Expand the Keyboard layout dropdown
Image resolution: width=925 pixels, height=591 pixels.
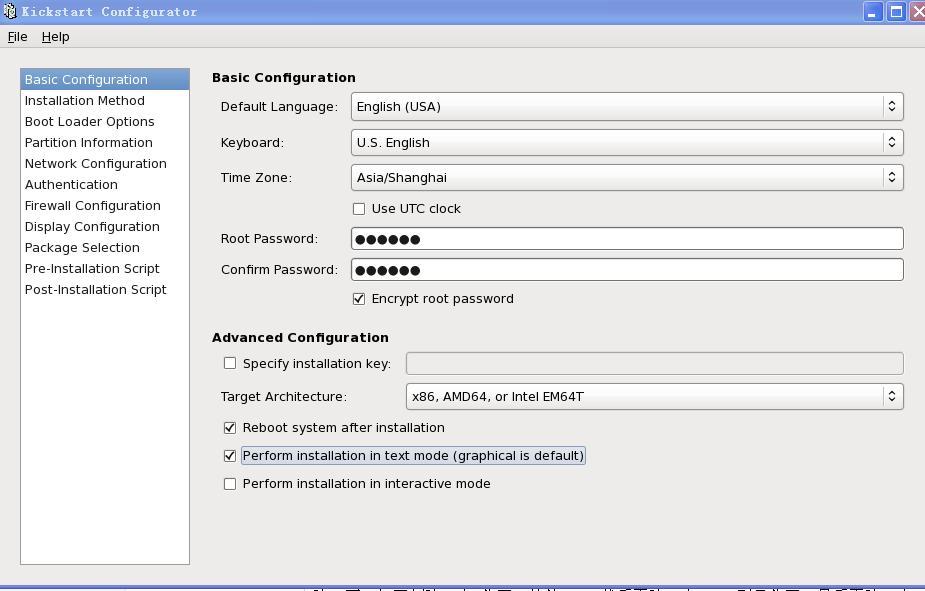pos(627,143)
